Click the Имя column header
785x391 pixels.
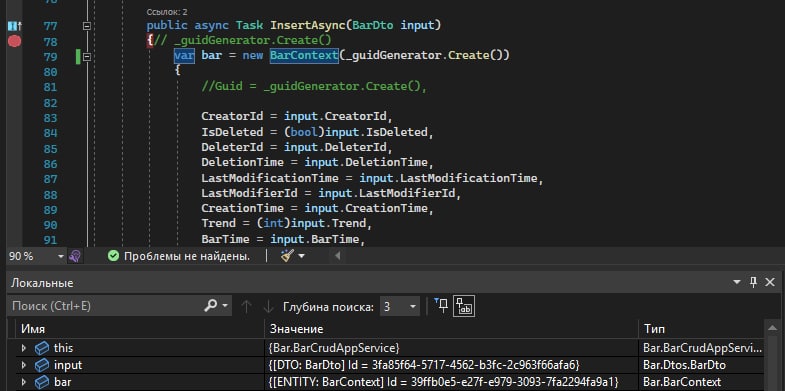(x=140, y=329)
